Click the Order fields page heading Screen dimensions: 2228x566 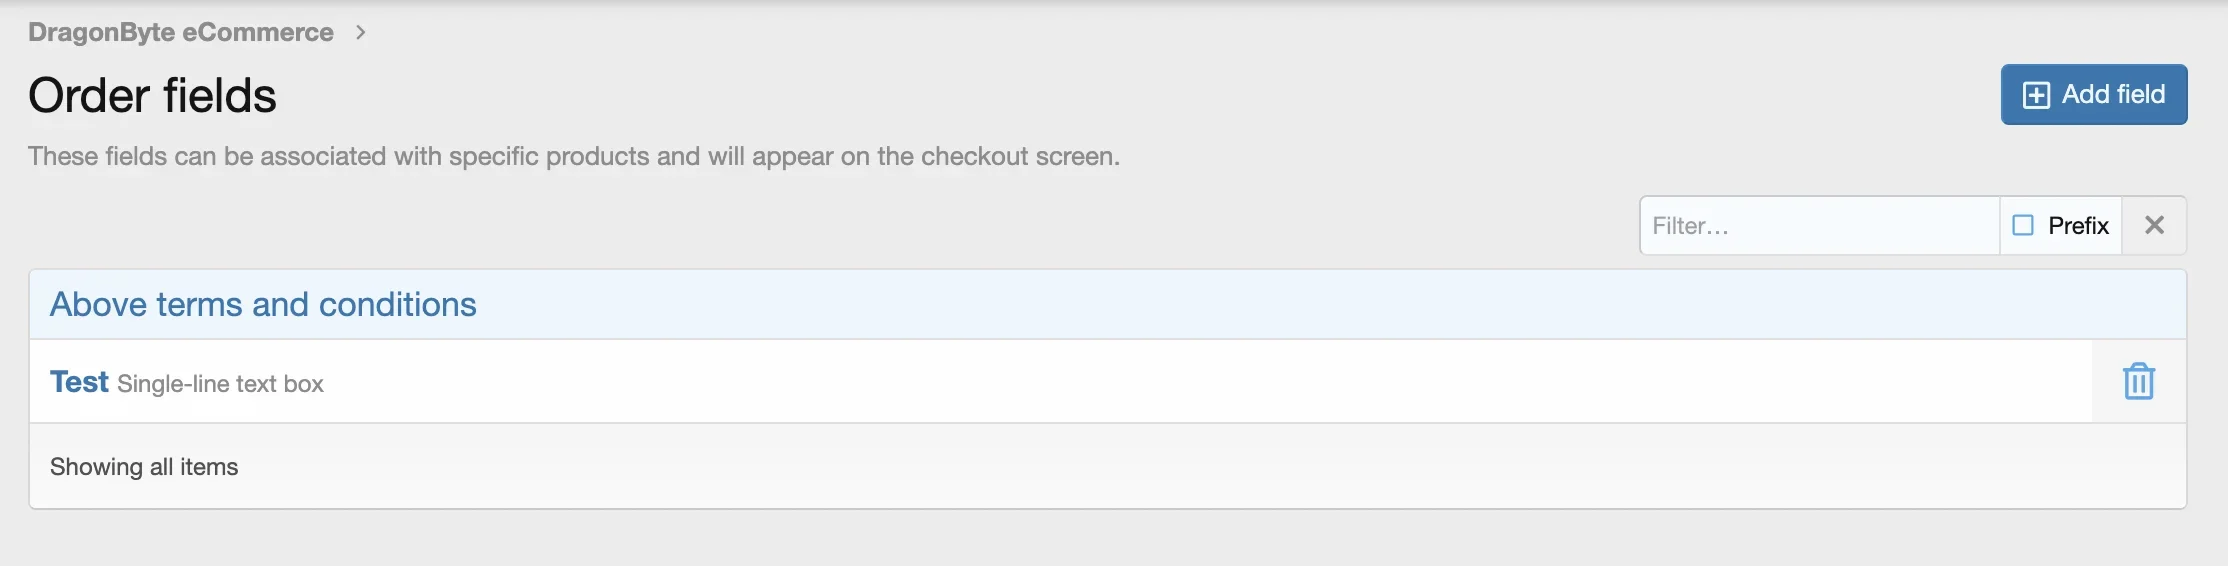152,95
